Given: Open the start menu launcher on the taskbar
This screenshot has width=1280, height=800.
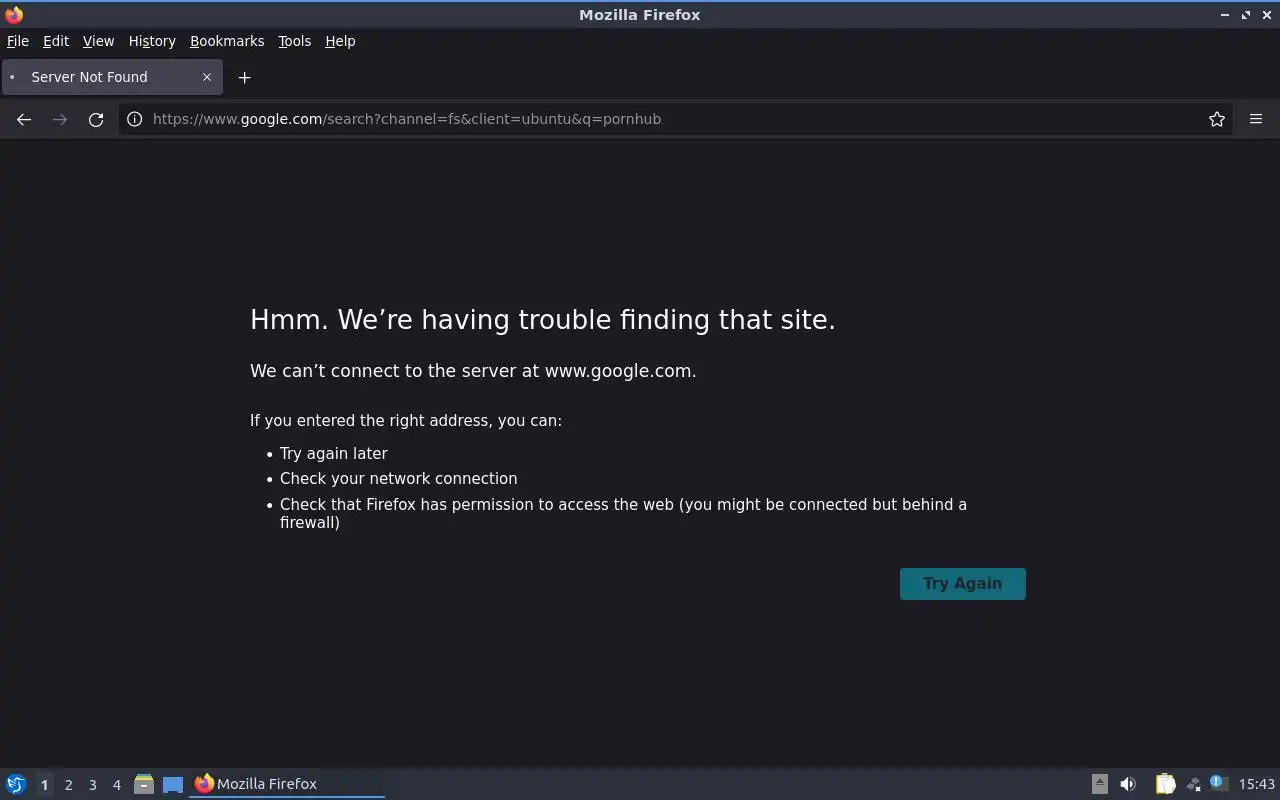Looking at the screenshot, I should point(16,784).
